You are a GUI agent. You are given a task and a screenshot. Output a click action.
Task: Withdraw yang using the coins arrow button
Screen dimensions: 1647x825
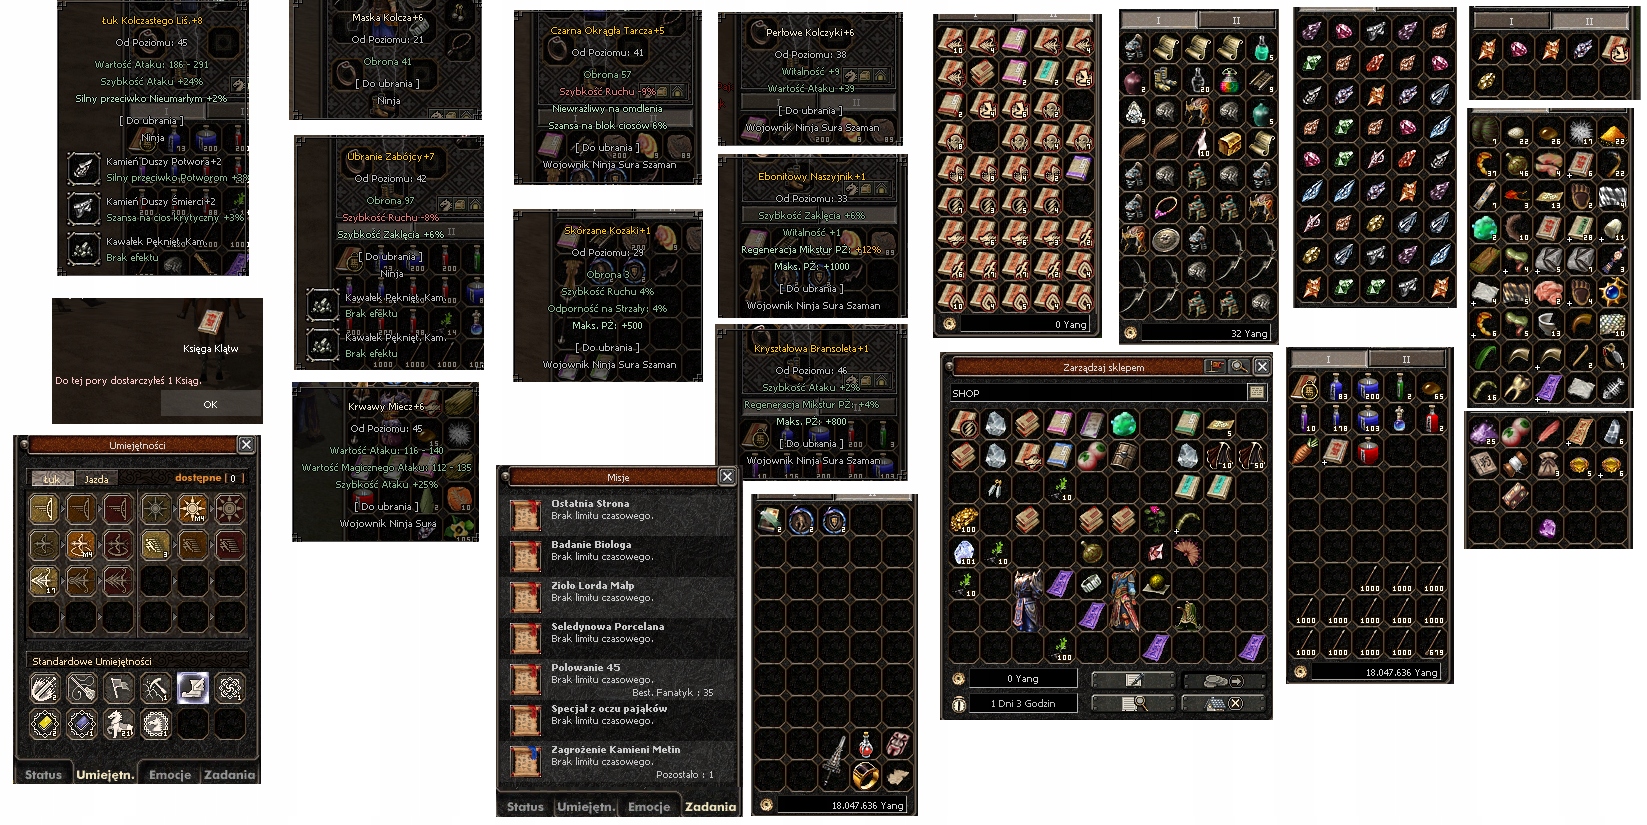1224,680
